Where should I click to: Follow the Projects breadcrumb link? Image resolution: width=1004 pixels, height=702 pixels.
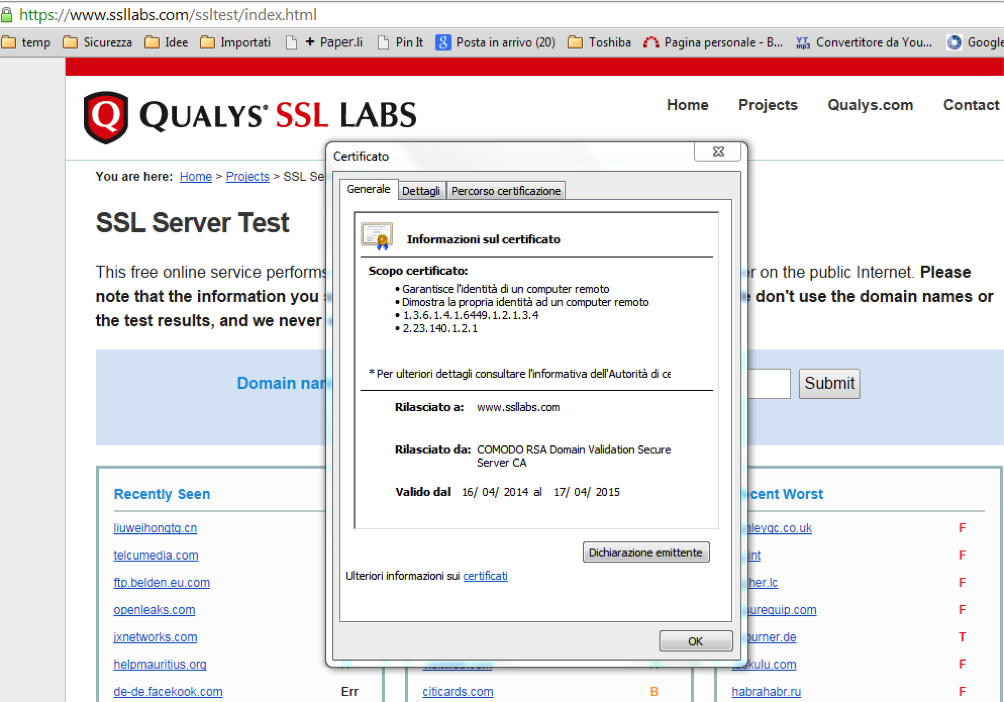(247, 177)
